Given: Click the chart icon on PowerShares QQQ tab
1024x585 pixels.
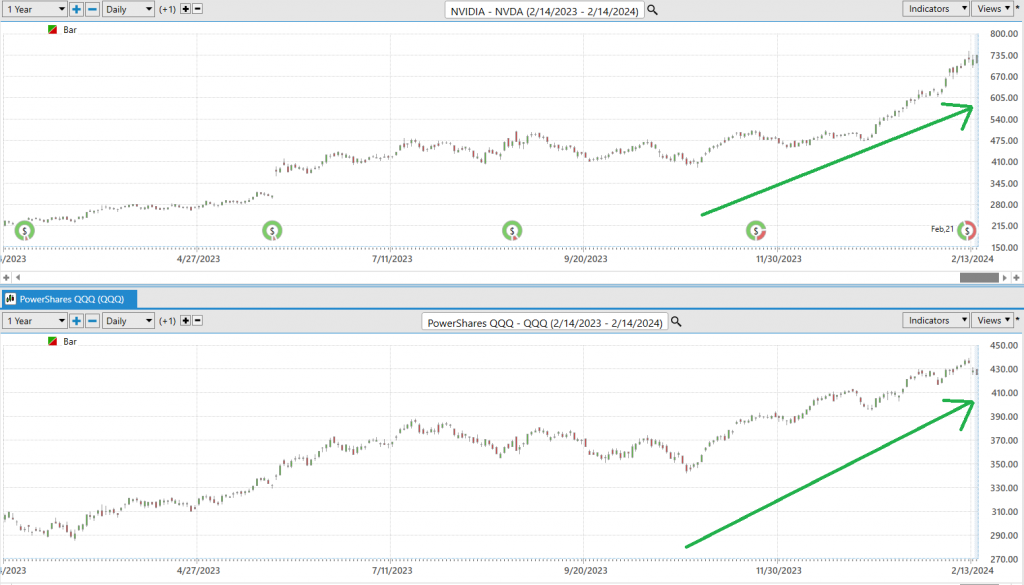Looking at the screenshot, I should 10,299.
